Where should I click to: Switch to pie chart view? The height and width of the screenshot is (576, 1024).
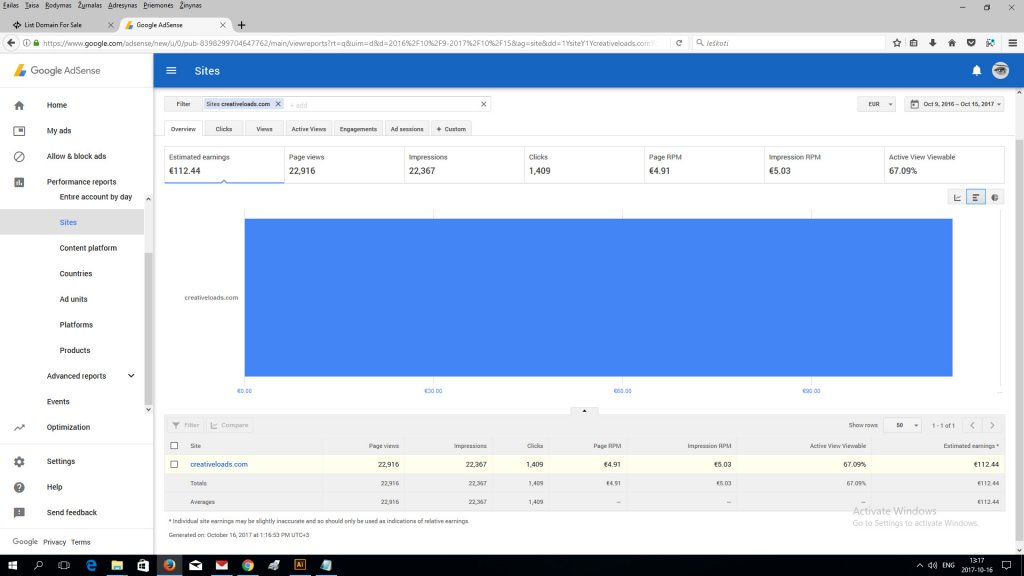click(995, 197)
